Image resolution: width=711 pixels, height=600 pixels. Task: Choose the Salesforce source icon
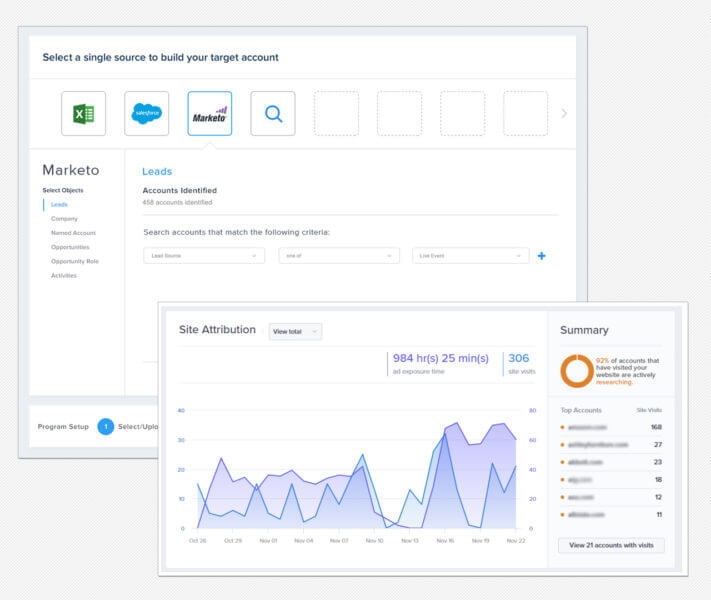146,113
